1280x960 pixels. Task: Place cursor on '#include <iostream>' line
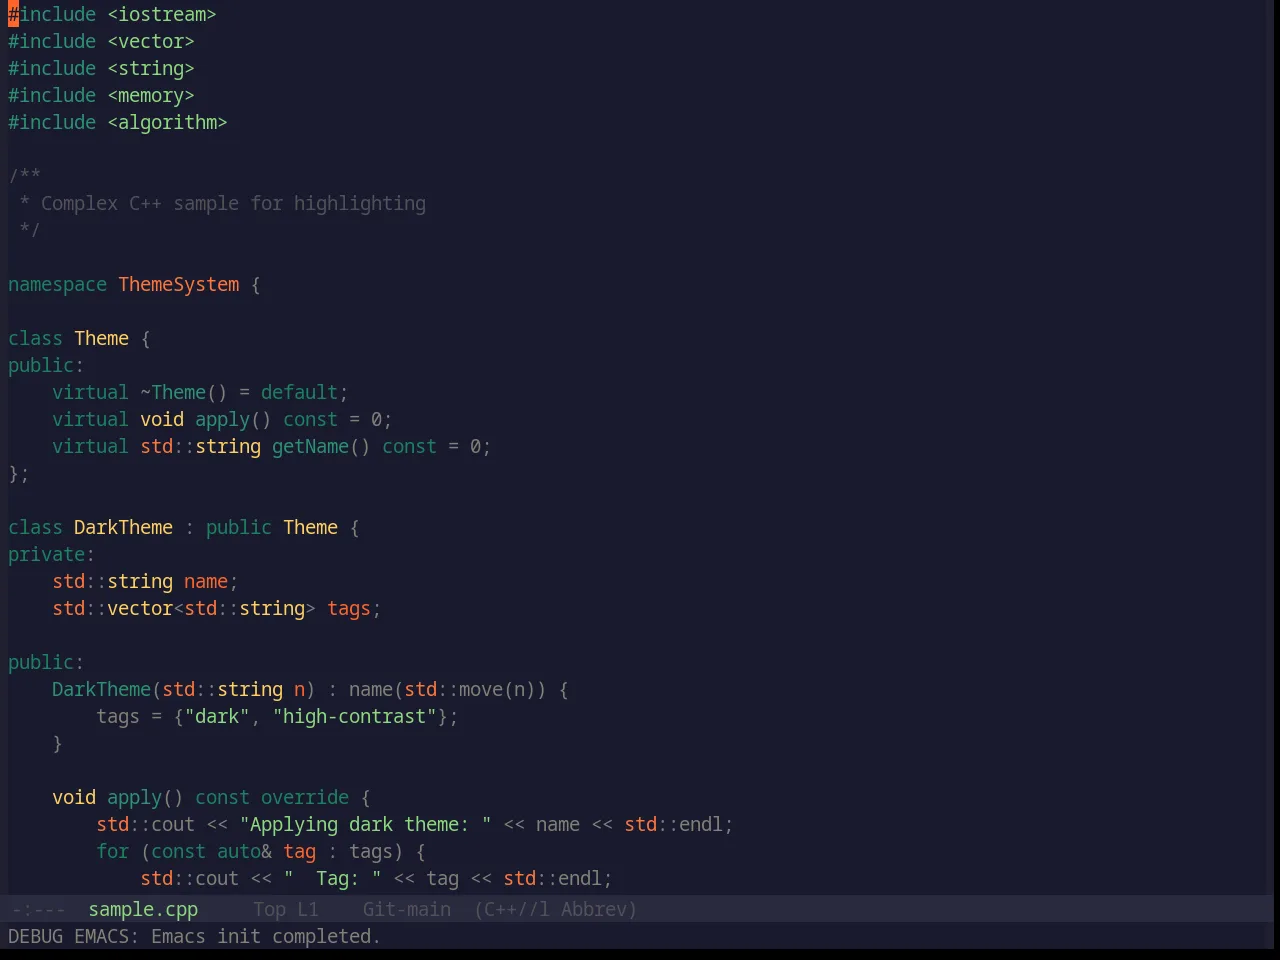112,14
